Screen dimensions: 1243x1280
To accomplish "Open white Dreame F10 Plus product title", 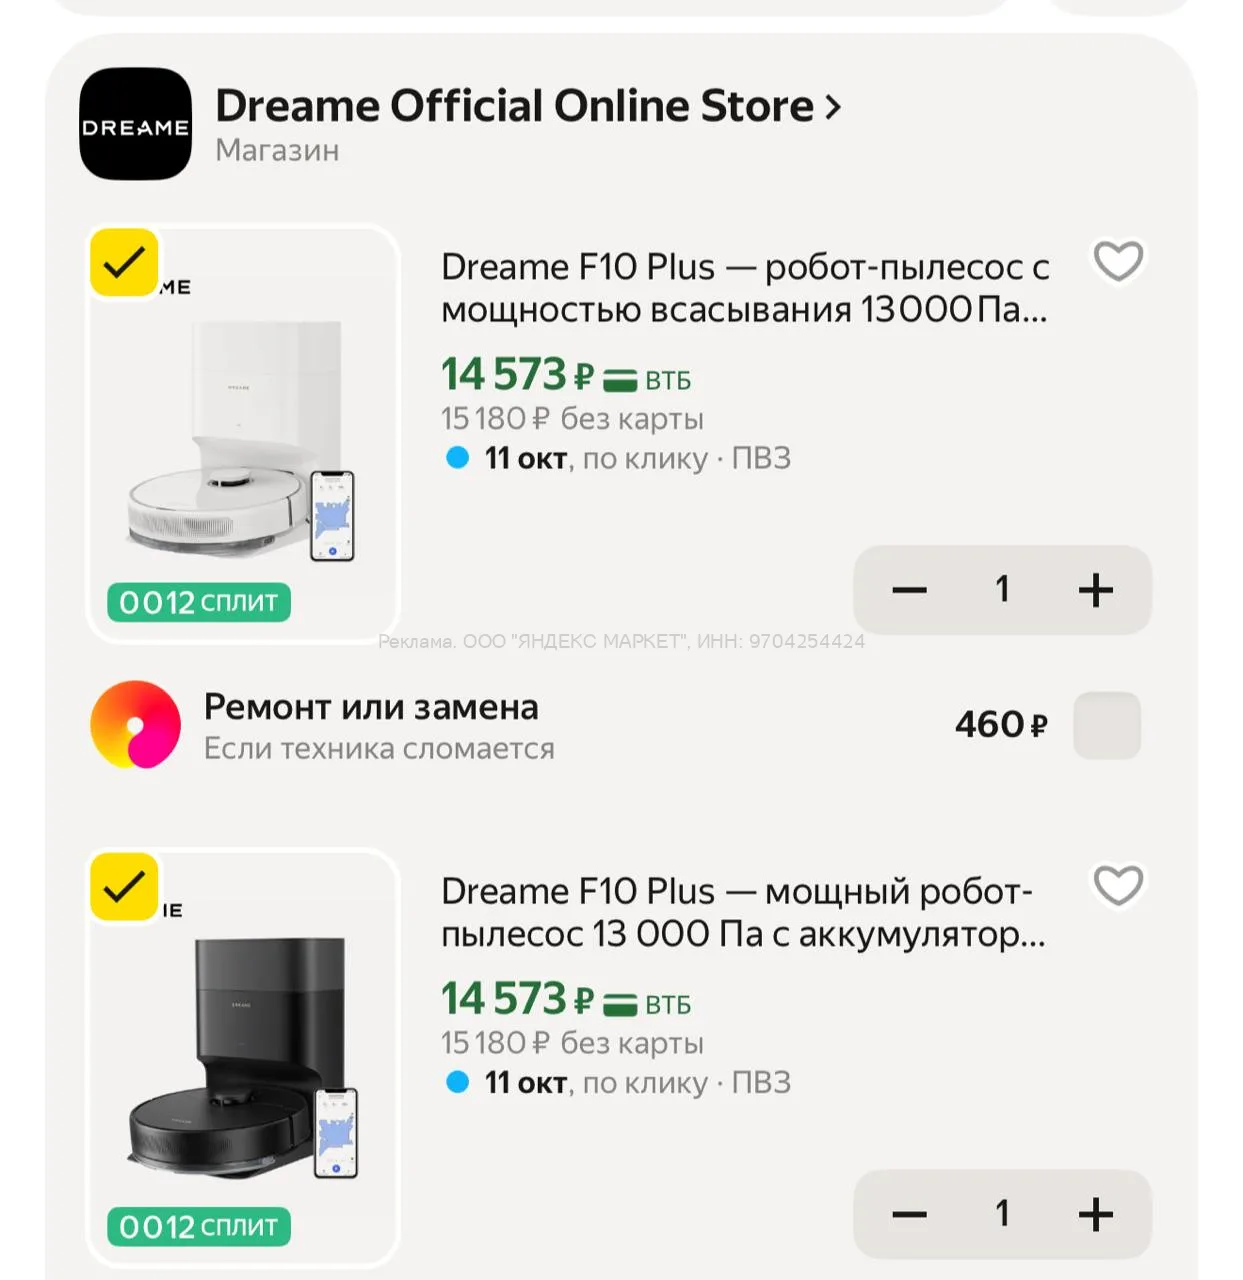I will tap(745, 288).
